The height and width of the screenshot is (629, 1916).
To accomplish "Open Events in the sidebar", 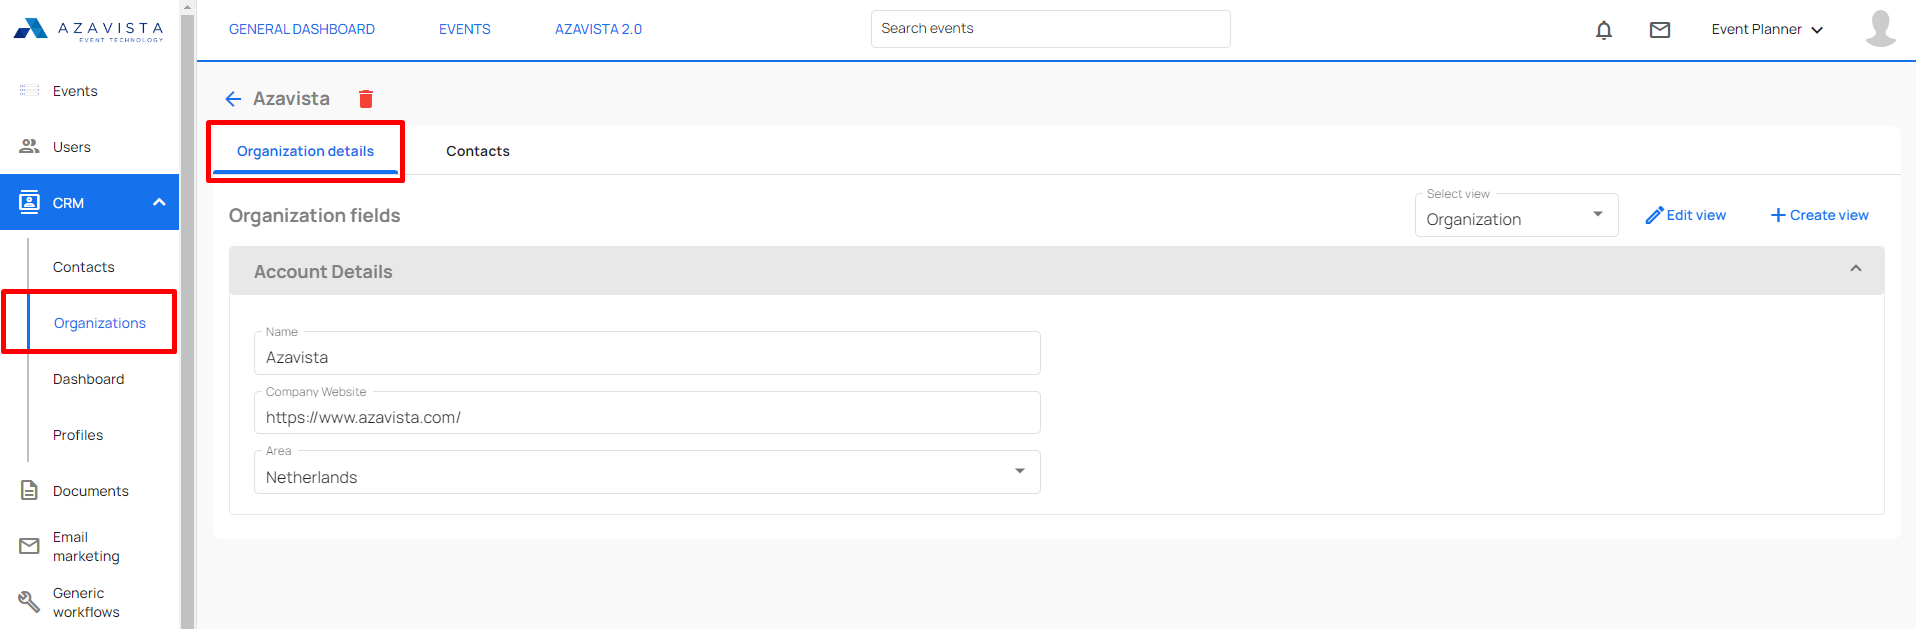I will pyautogui.click(x=75, y=91).
